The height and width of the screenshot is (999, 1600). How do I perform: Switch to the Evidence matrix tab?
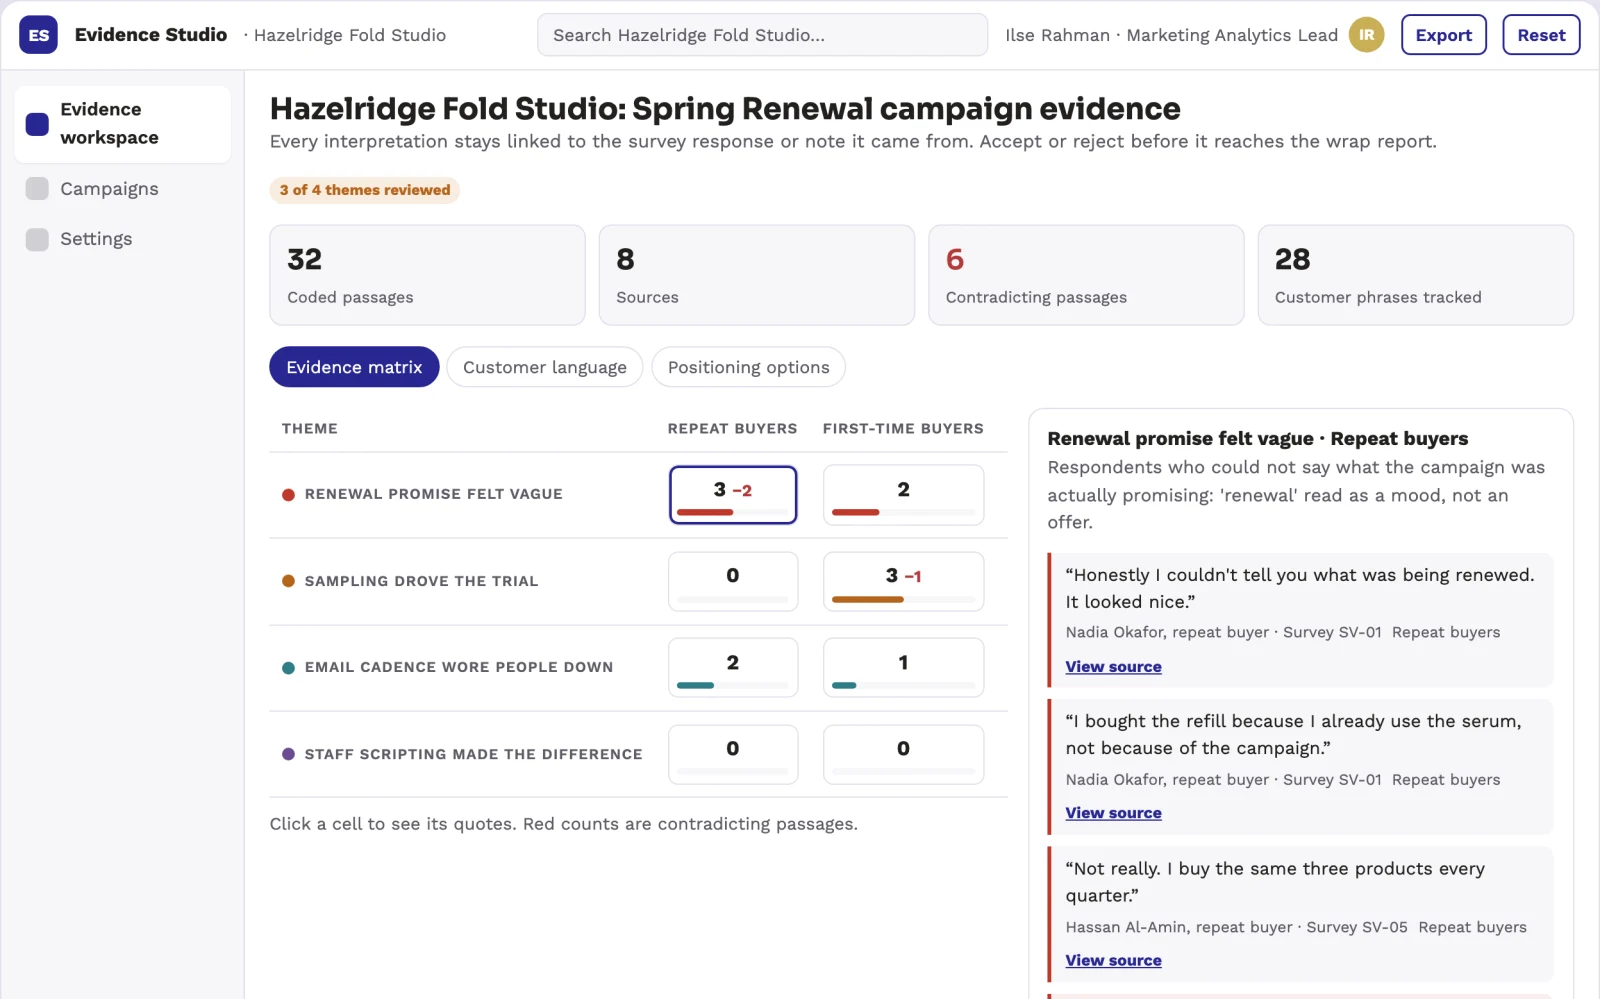click(x=354, y=367)
